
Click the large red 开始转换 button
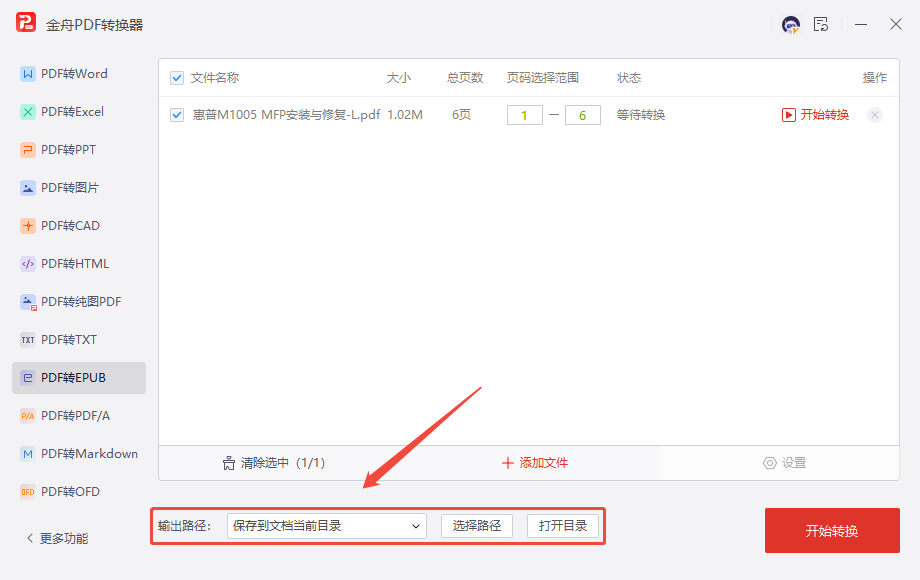[x=832, y=531]
